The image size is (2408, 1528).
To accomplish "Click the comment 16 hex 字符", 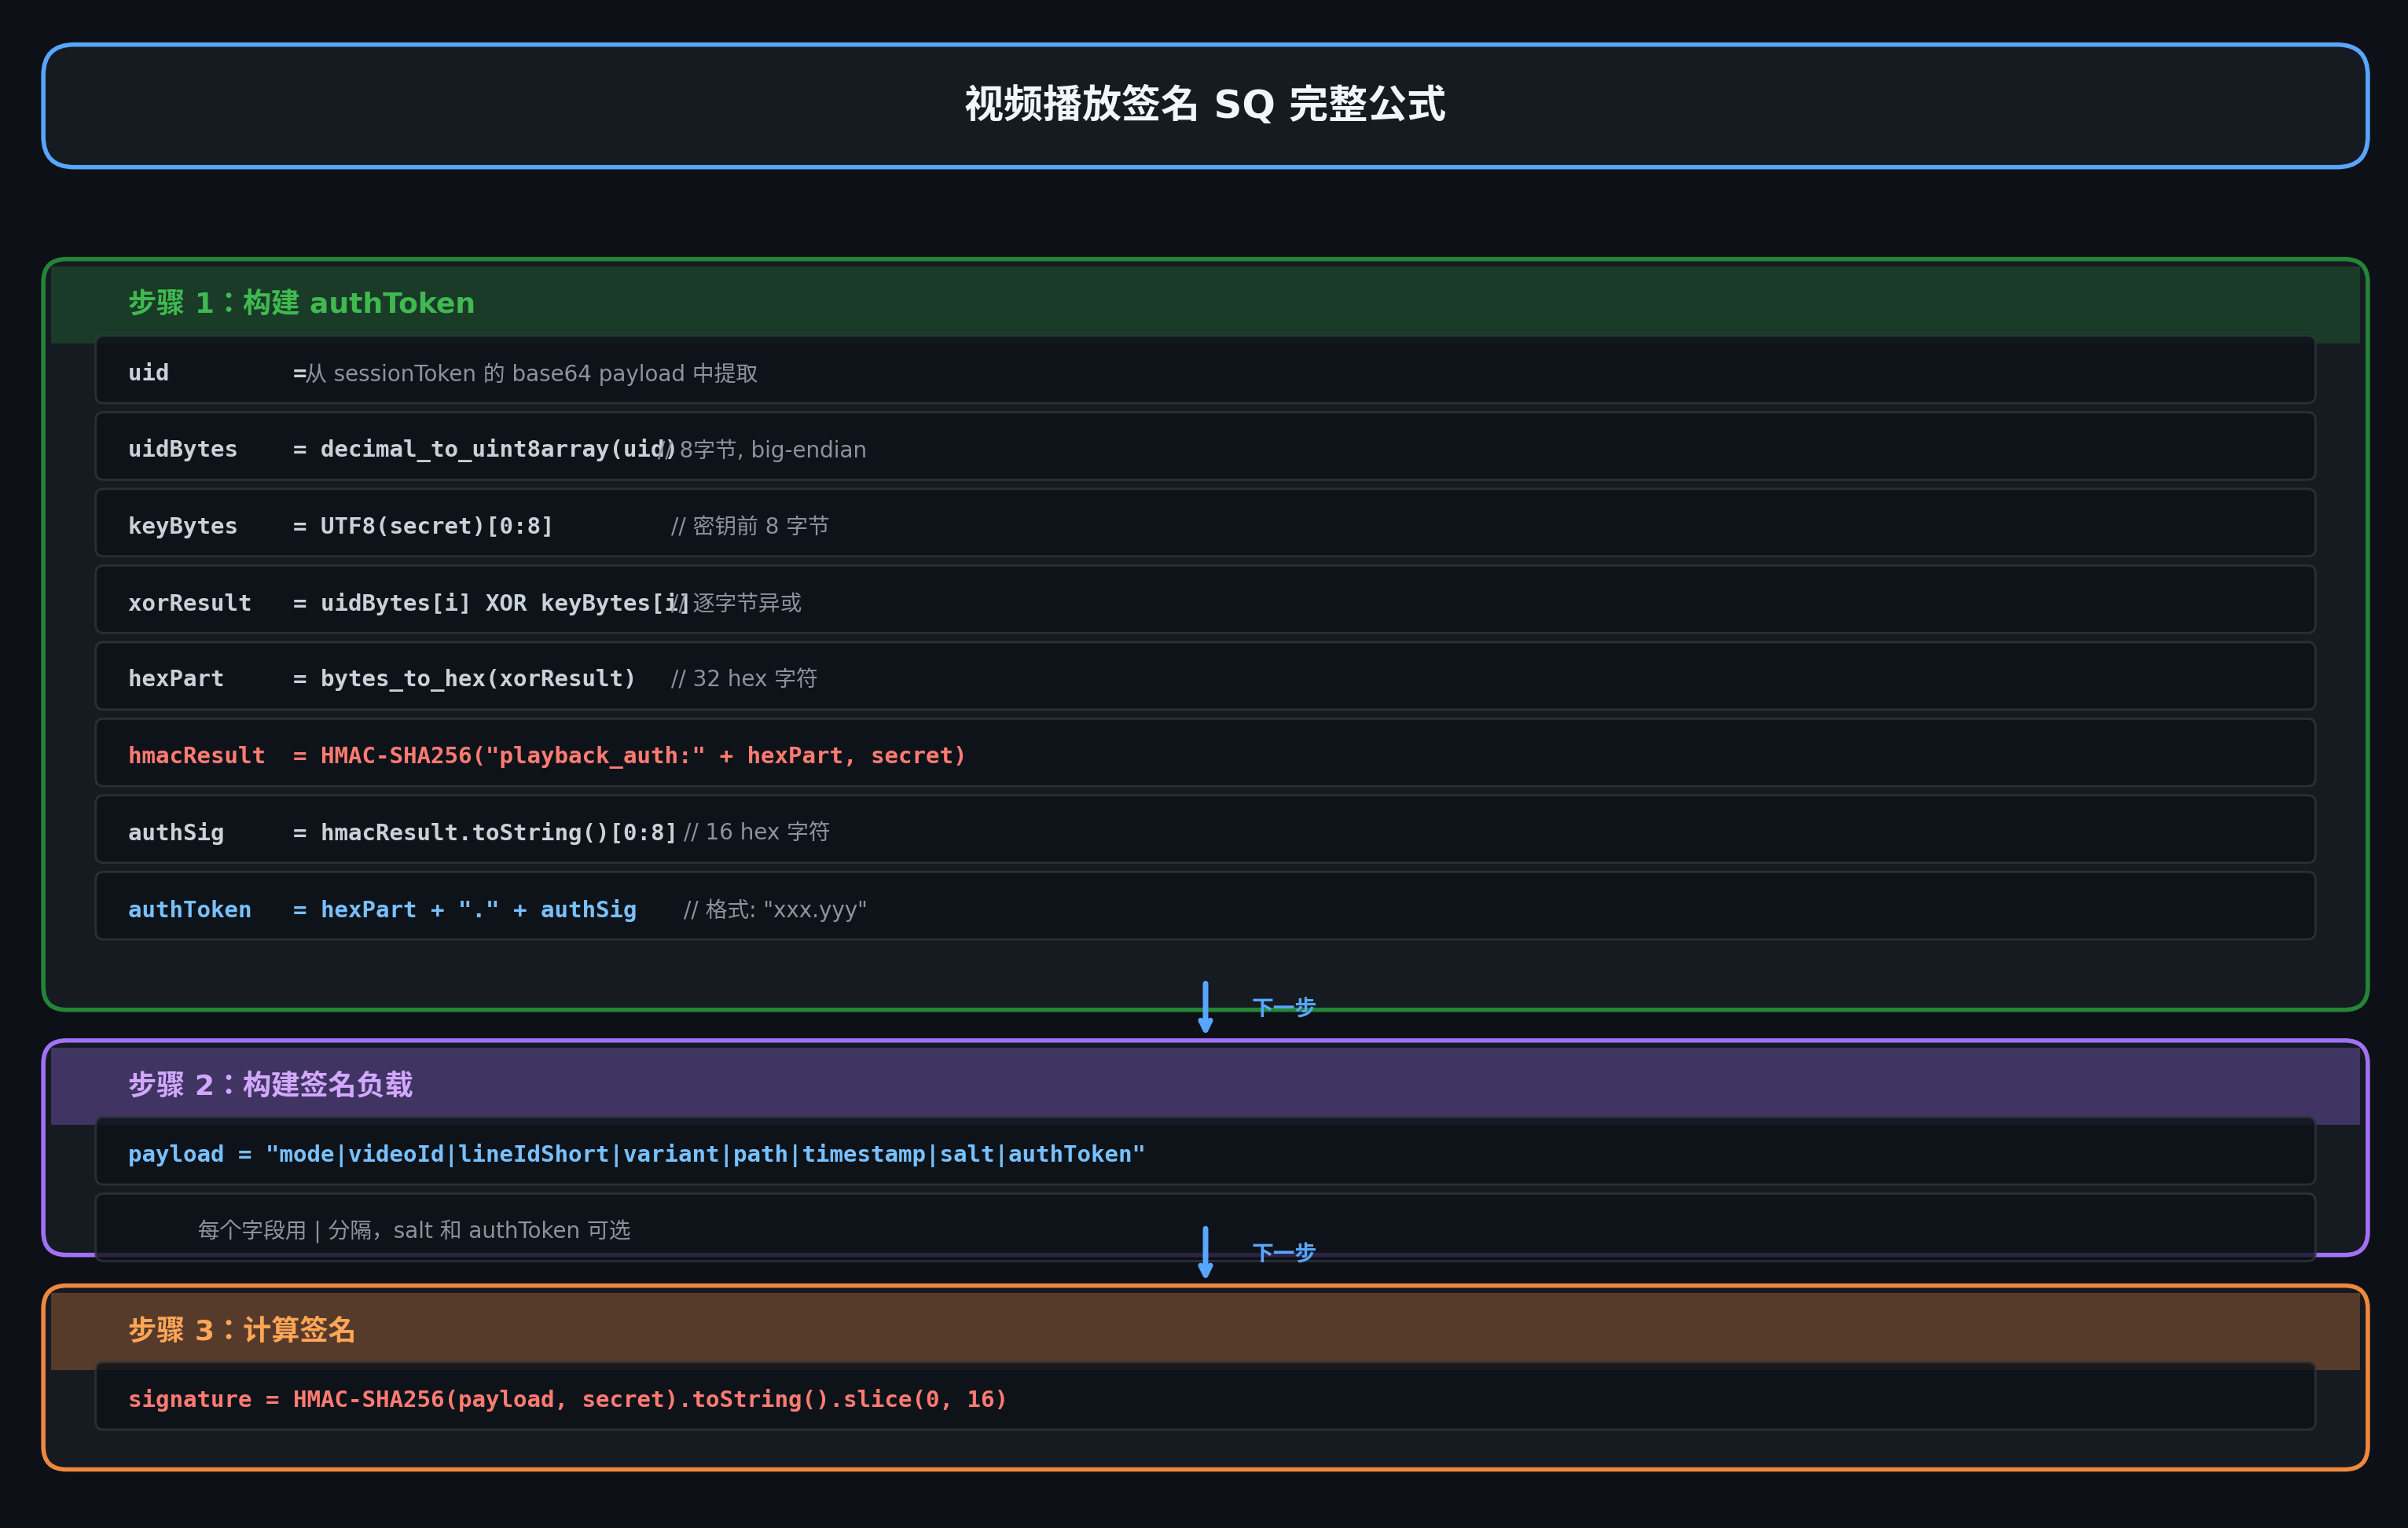I will [757, 832].
